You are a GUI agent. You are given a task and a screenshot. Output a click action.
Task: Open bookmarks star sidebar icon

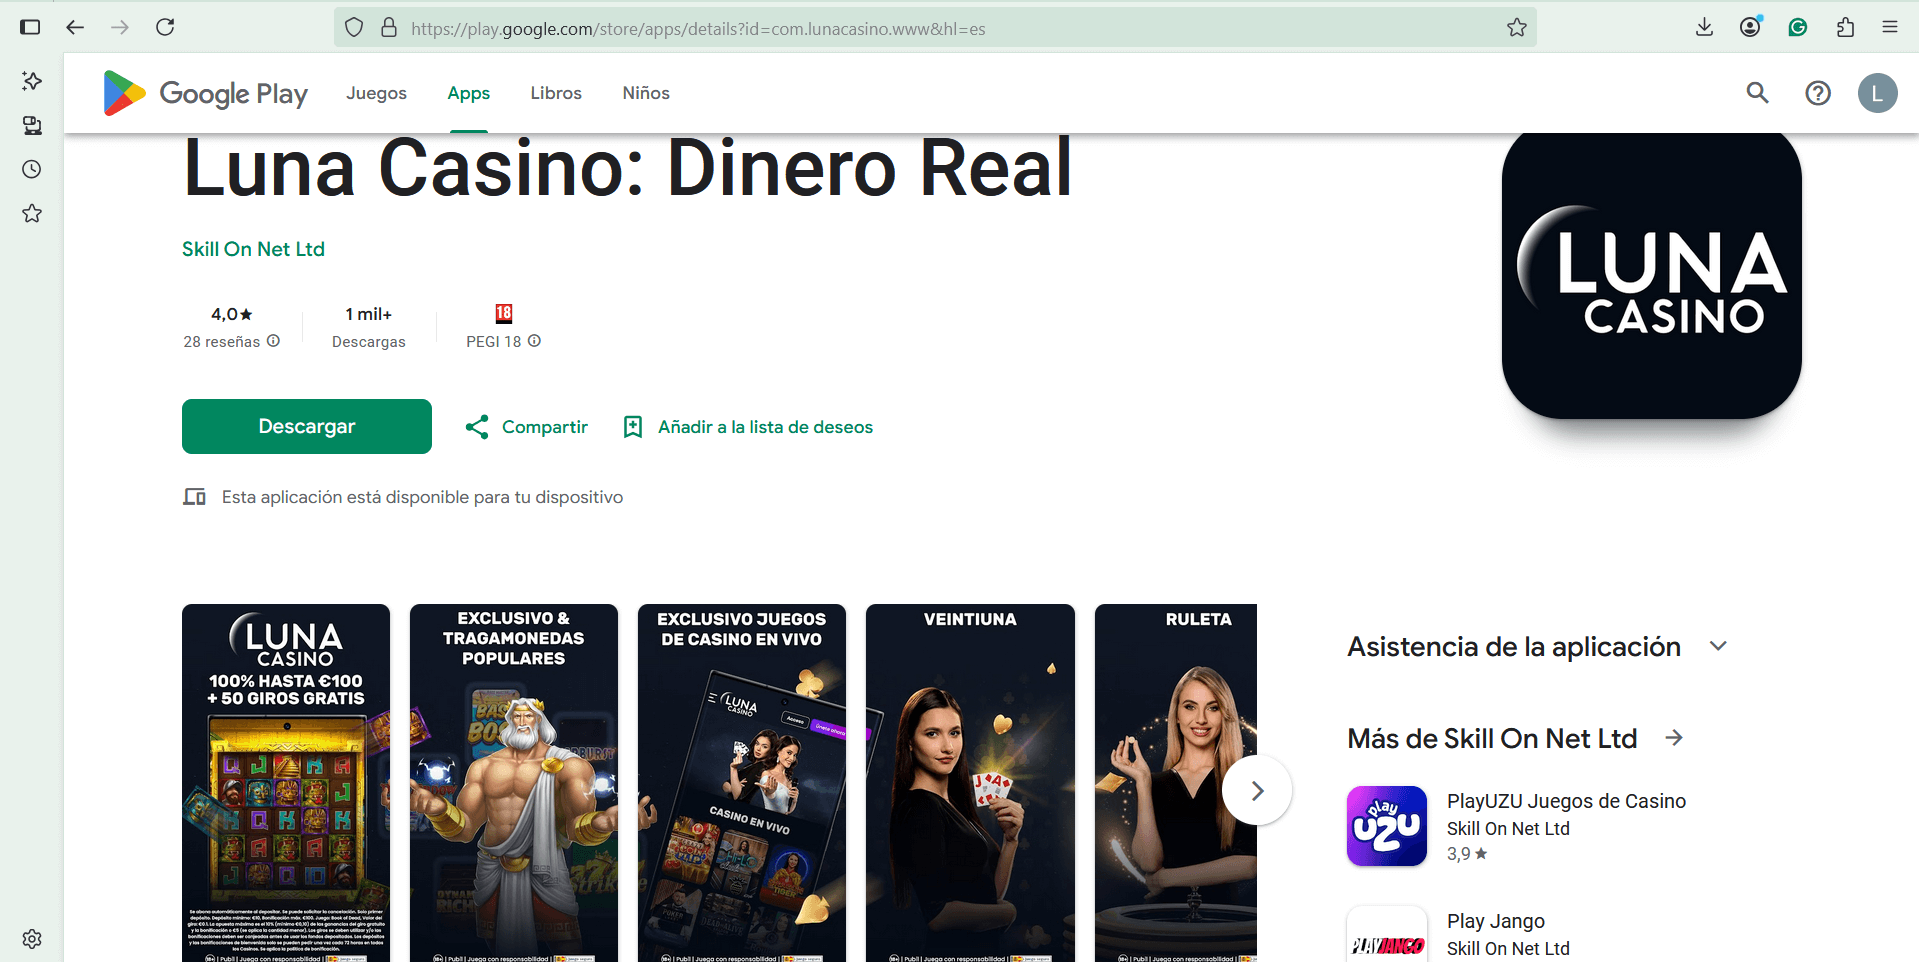tap(32, 213)
